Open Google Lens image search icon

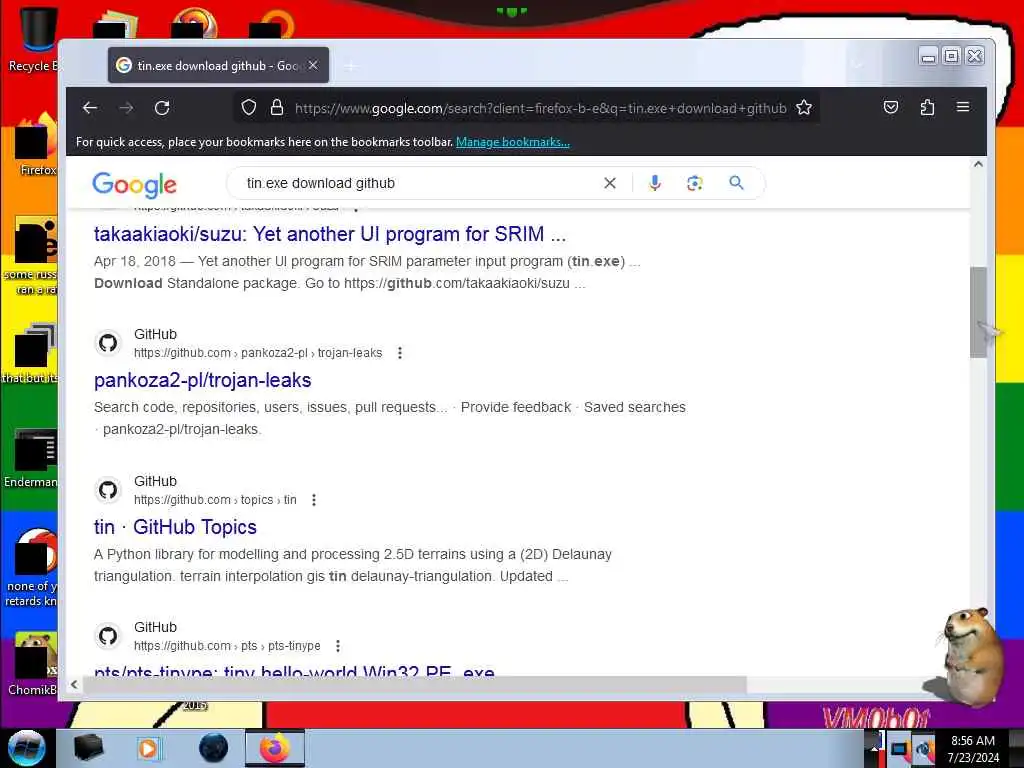pos(695,184)
